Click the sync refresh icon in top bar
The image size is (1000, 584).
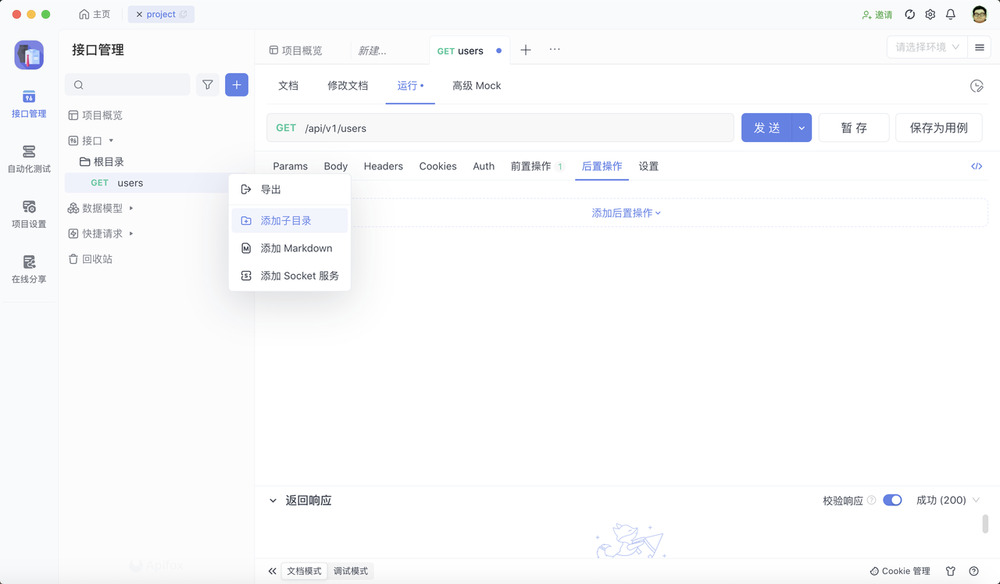(x=908, y=14)
